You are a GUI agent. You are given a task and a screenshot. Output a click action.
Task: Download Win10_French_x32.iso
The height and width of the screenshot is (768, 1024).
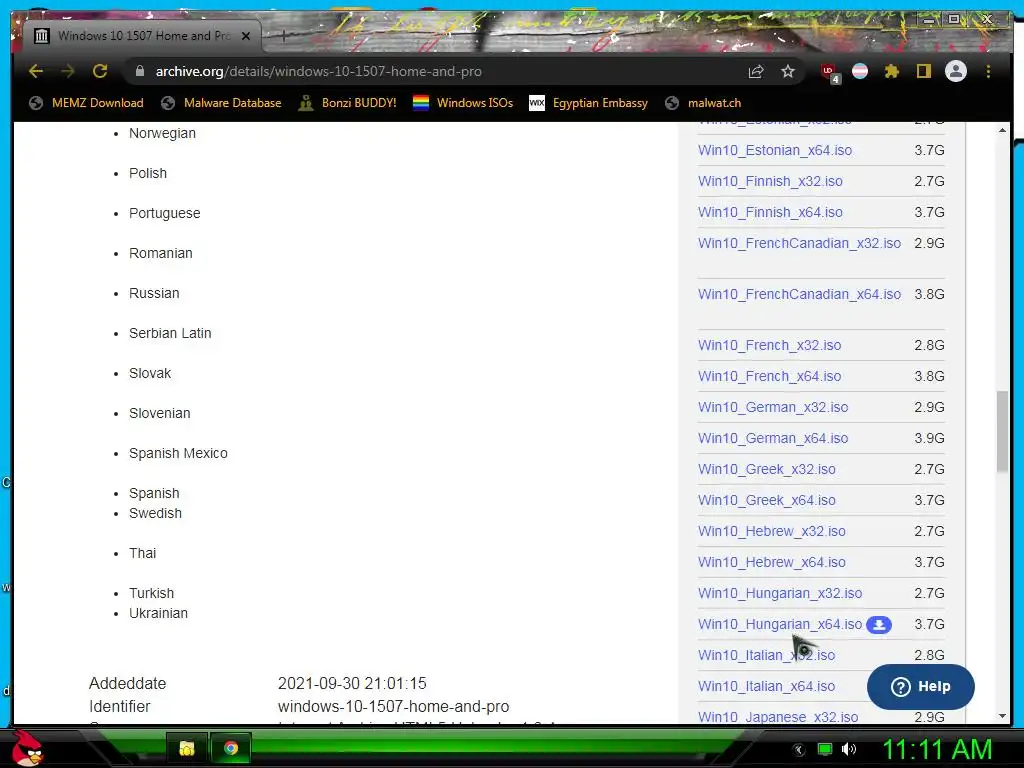coord(769,345)
